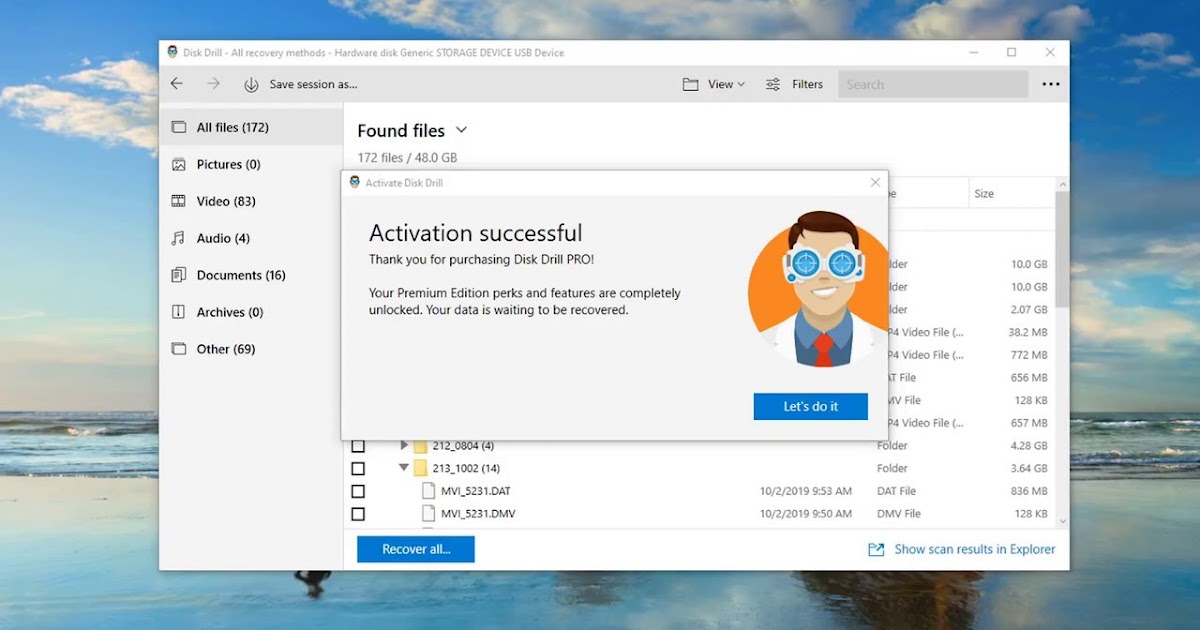Select Other (69) category
Image resolution: width=1200 pixels, height=630 pixels.
251,349
